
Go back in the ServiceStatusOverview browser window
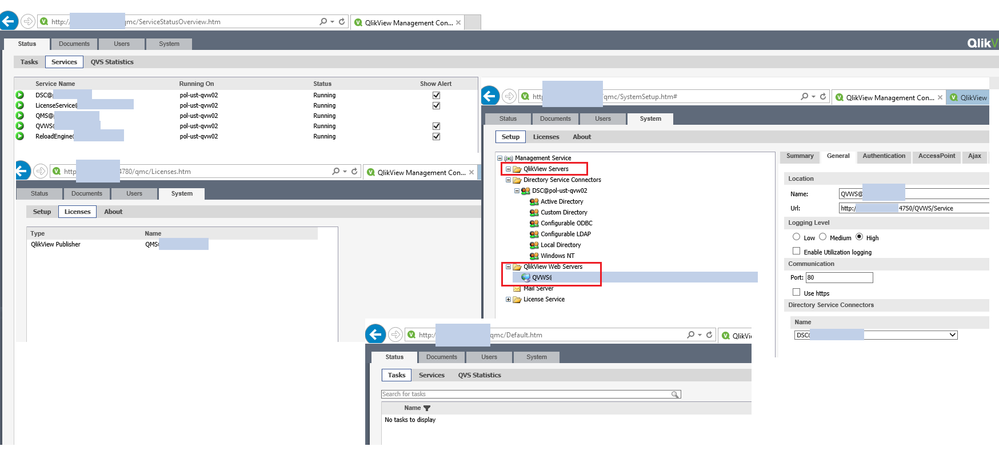point(8,21)
